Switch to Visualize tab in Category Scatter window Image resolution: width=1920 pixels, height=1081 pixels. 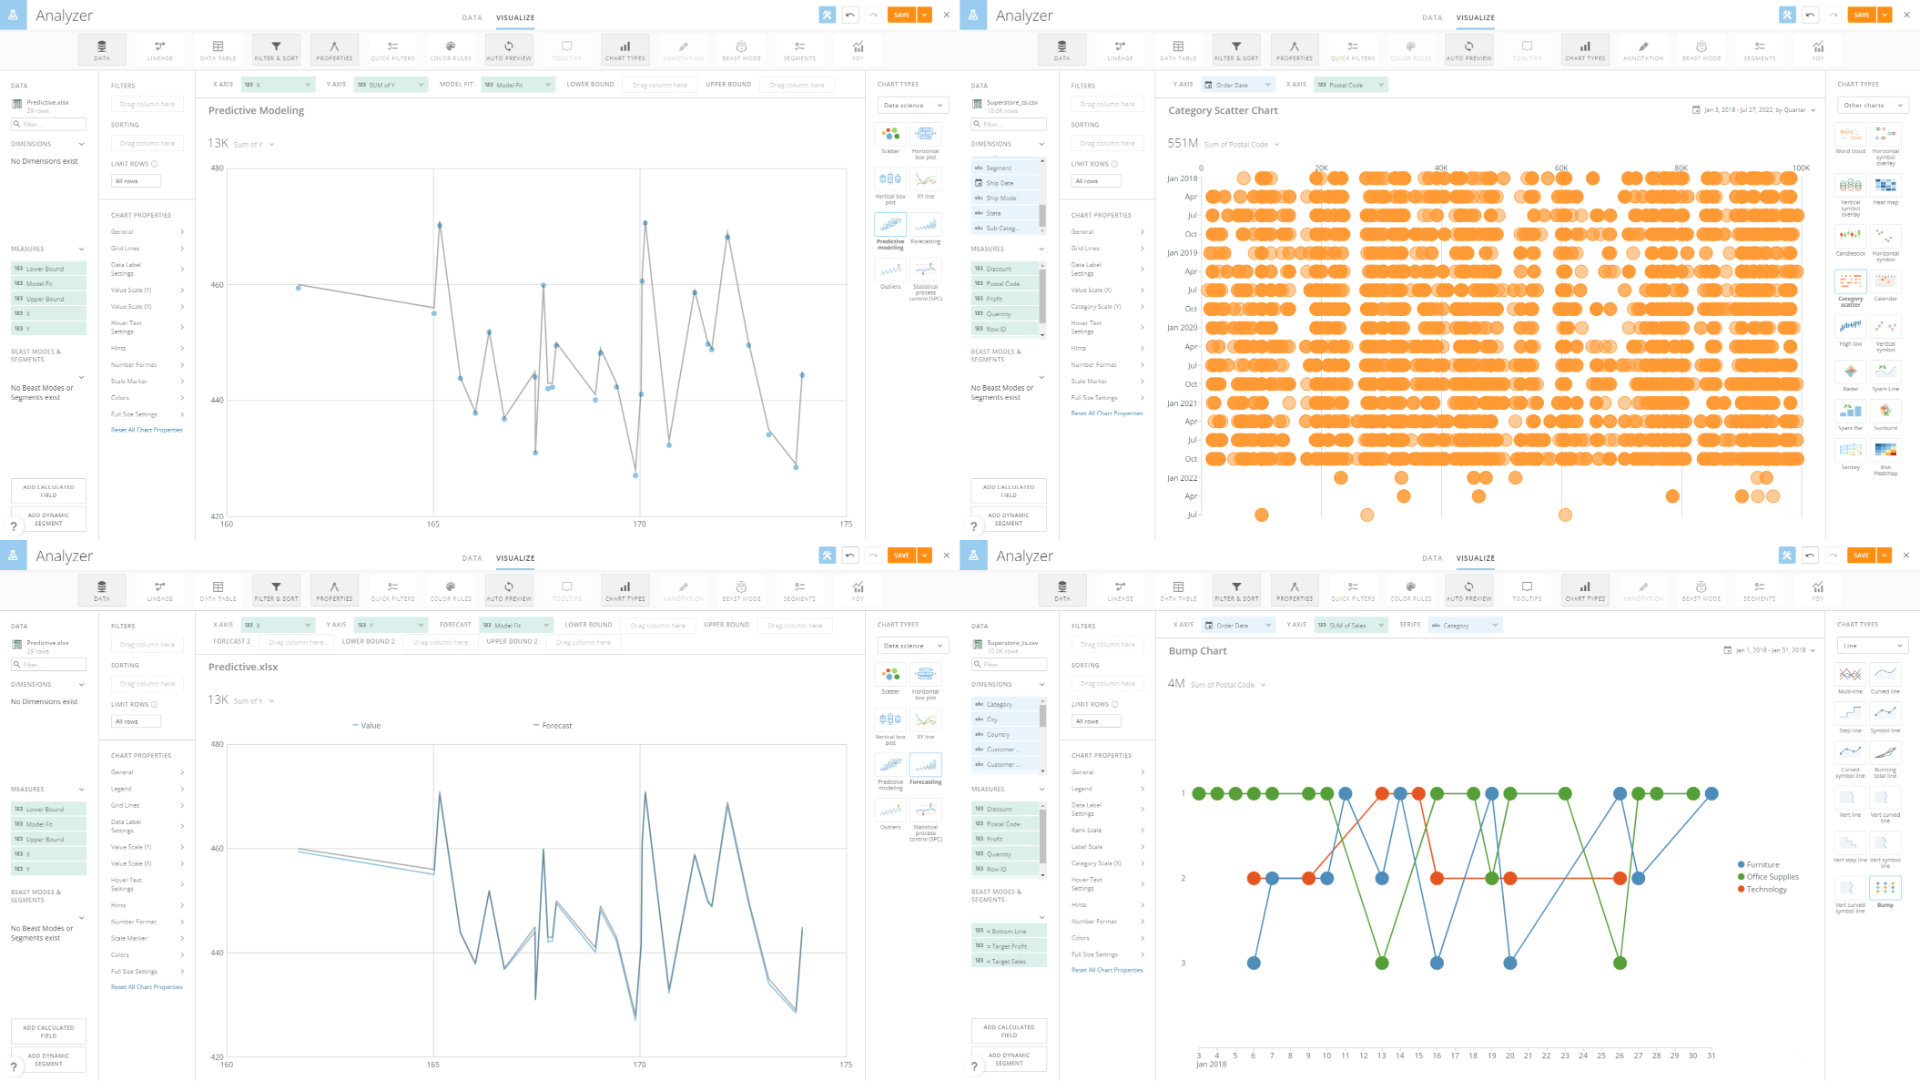pos(1475,18)
